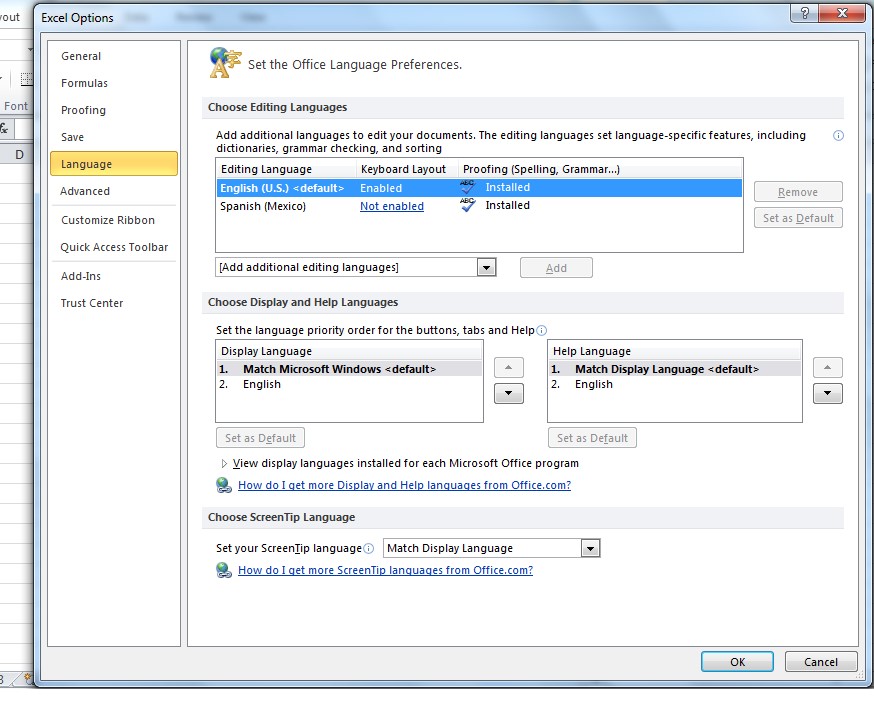Click the proofing checkmark icon in Spanish row
The image size is (874, 712).
coord(468,205)
